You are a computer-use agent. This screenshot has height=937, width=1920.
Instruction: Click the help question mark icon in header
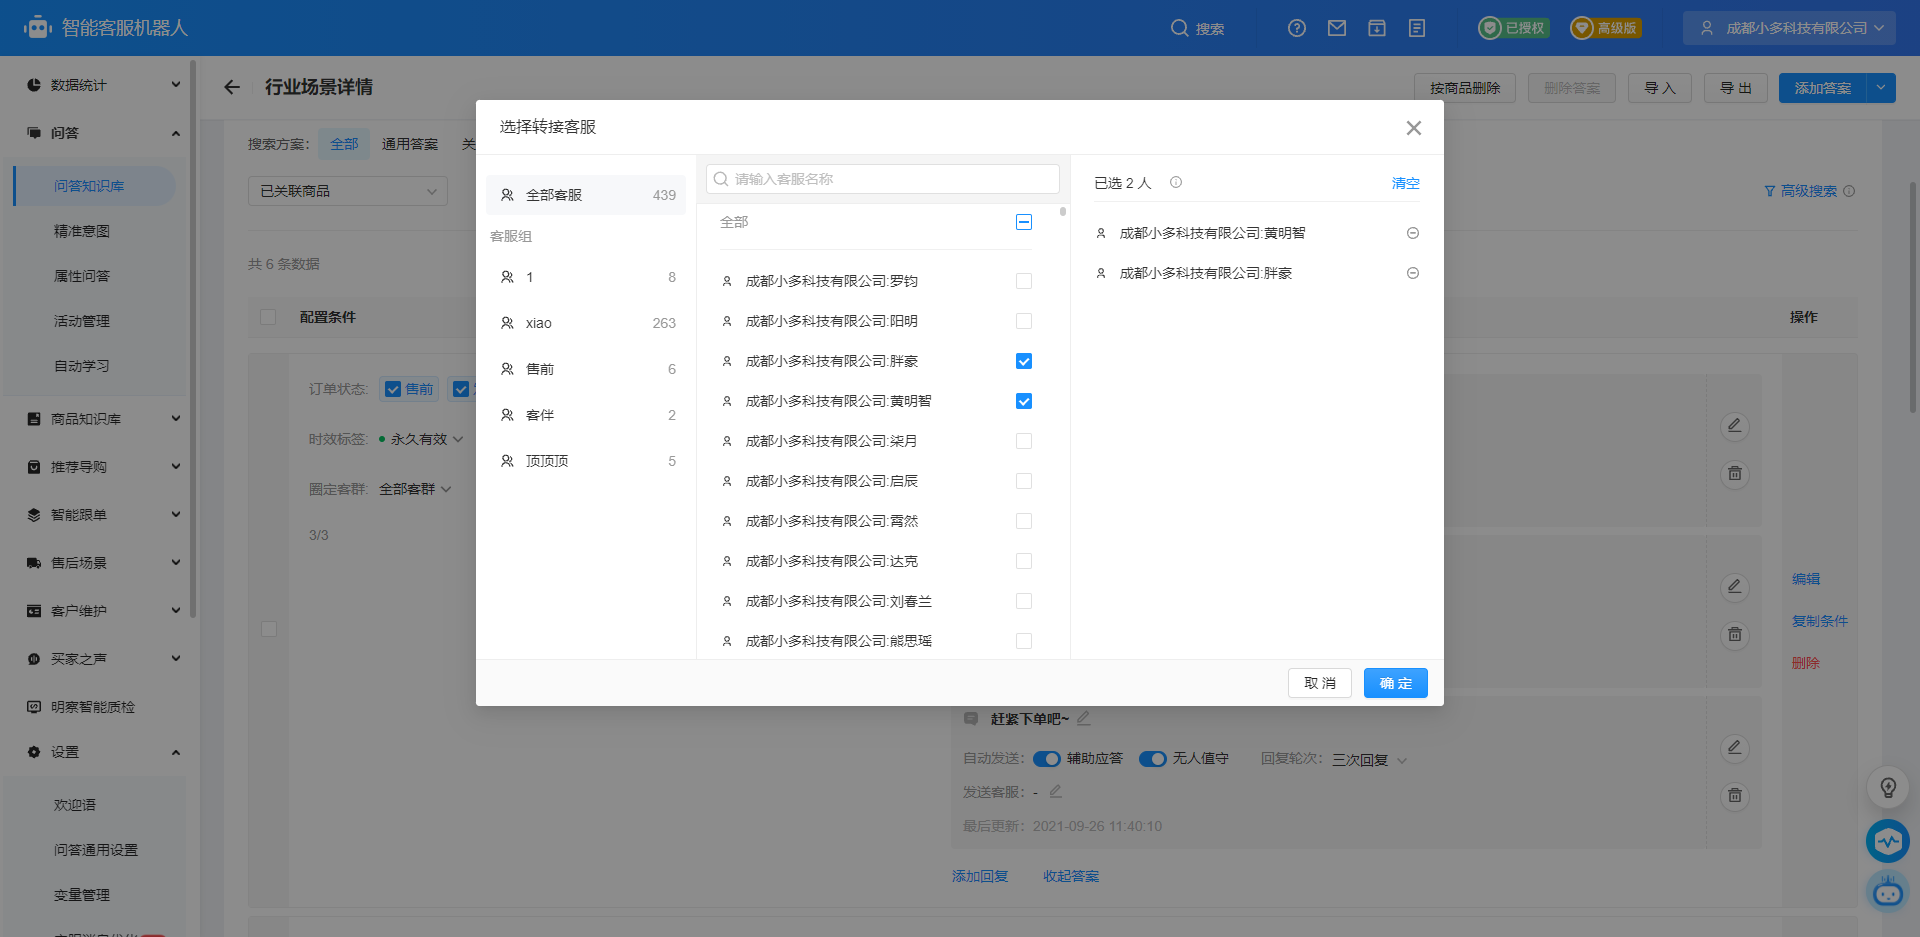pyautogui.click(x=1297, y=28)
